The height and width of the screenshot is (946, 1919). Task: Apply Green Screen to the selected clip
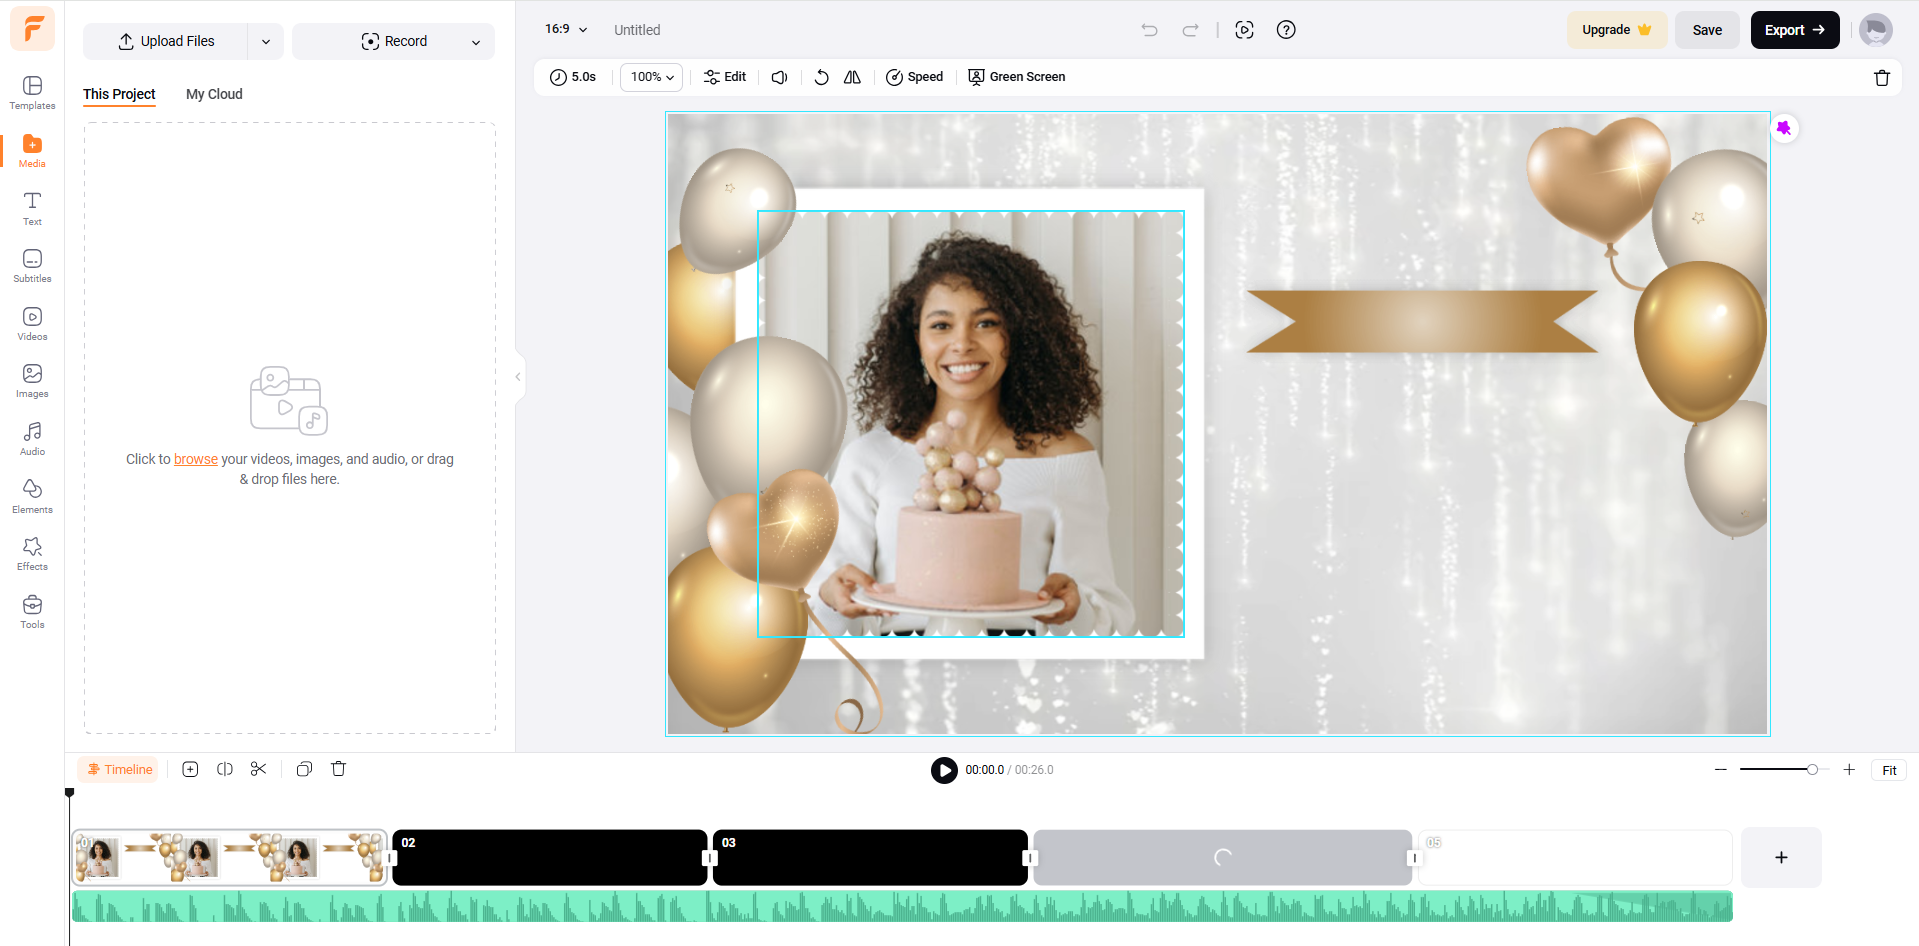click(x=1016, y=76)
